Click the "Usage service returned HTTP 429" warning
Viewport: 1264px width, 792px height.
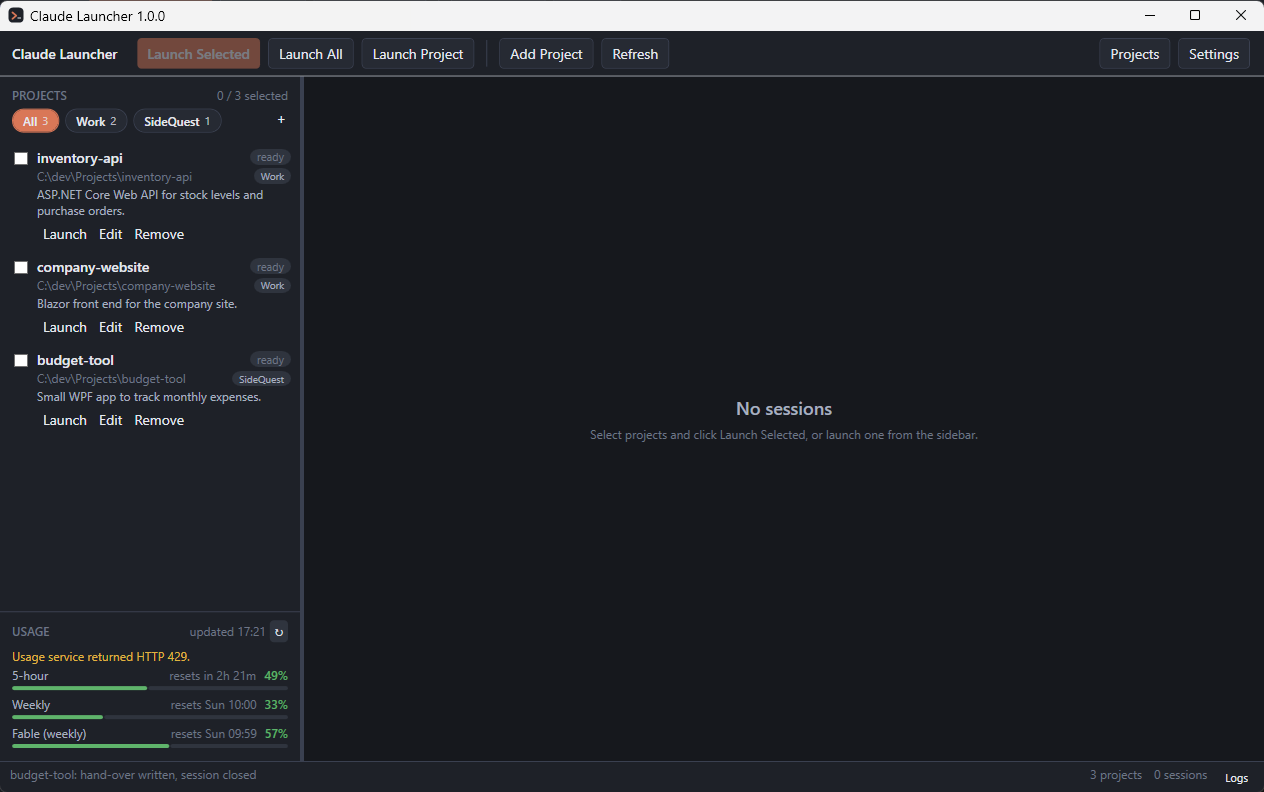tap(101, 657)
